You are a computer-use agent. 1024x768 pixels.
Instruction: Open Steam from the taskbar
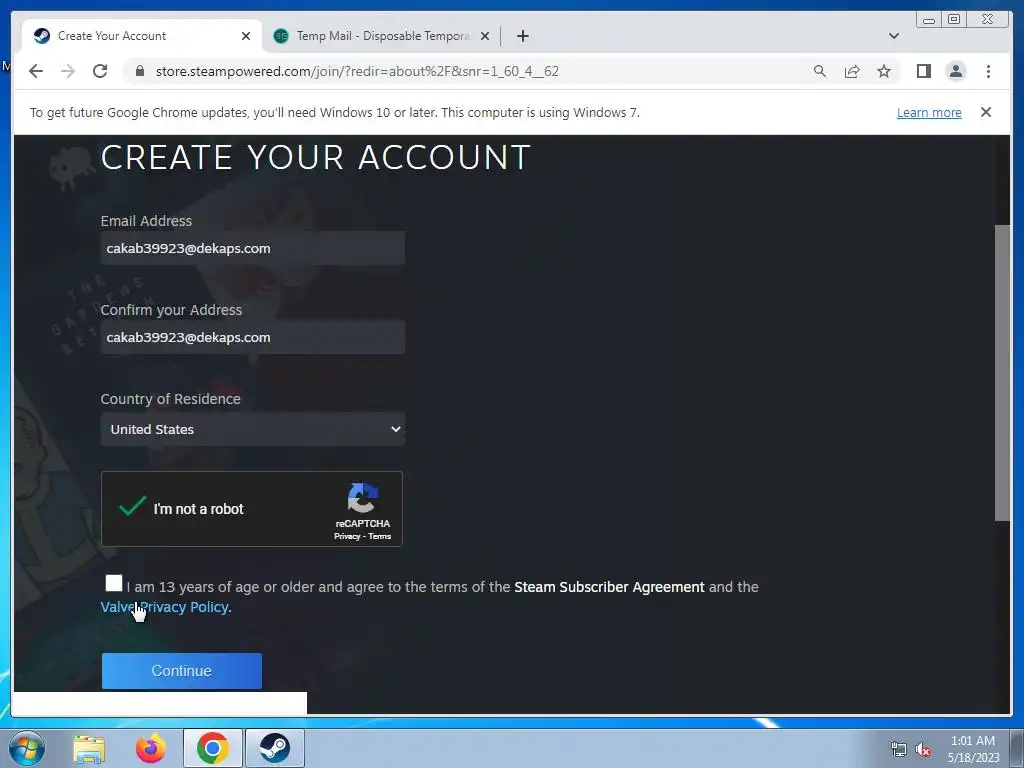275,748
